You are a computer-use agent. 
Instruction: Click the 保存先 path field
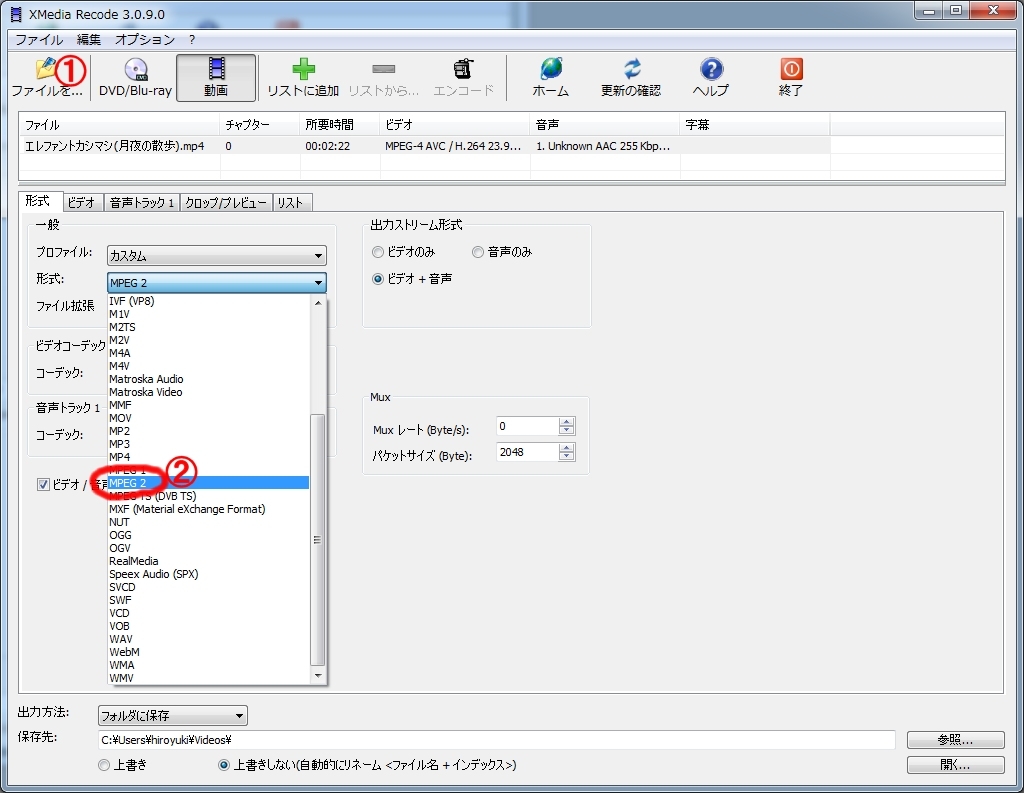(x=496, y=740)
